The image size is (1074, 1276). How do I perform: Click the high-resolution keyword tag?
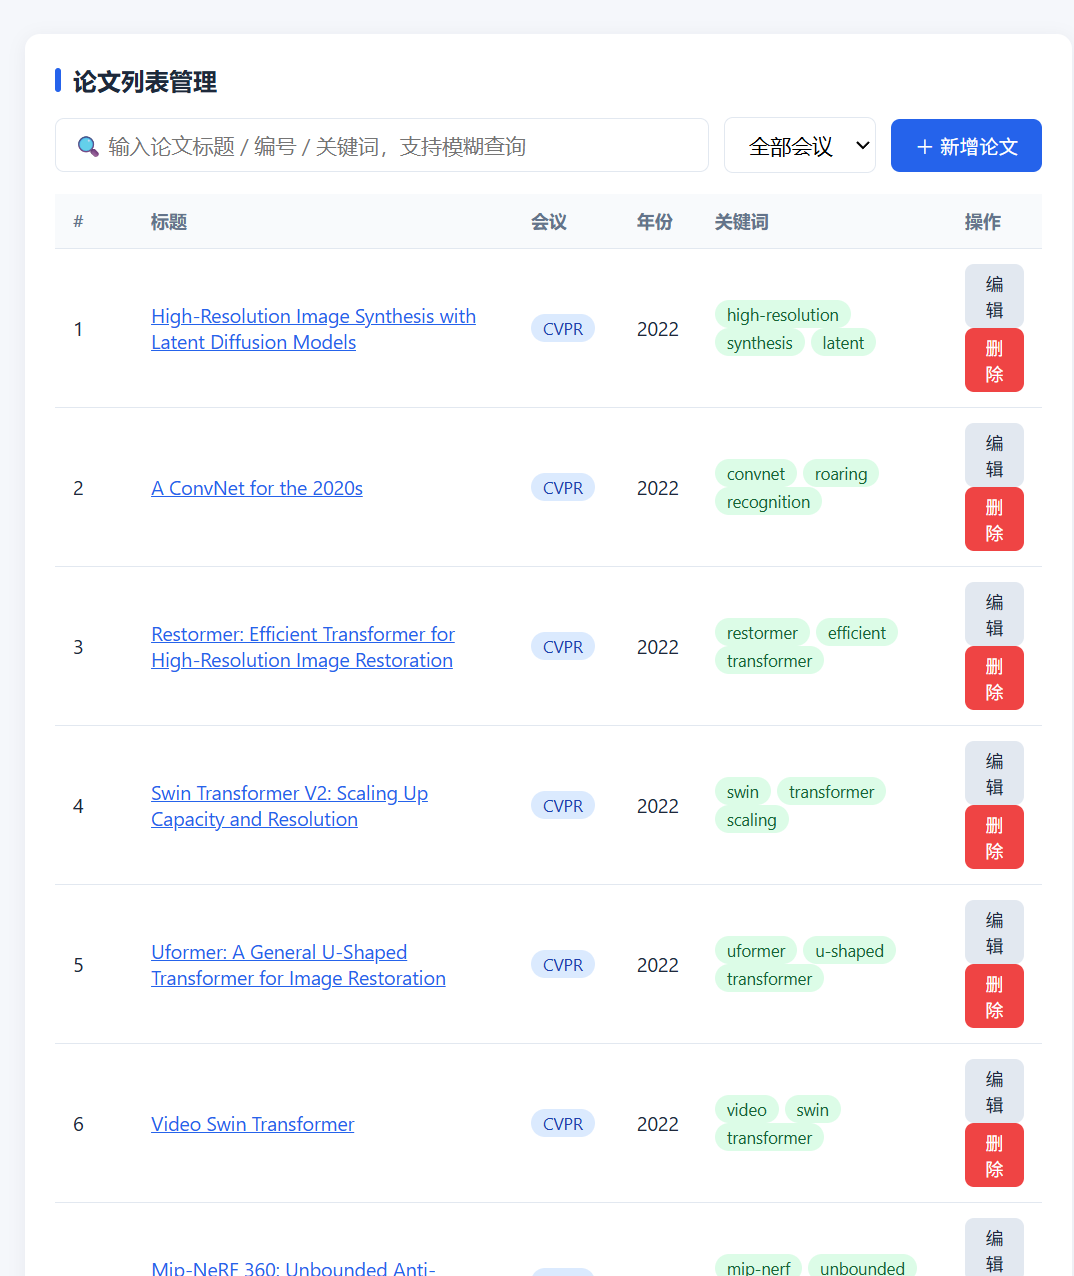(783, 315)
